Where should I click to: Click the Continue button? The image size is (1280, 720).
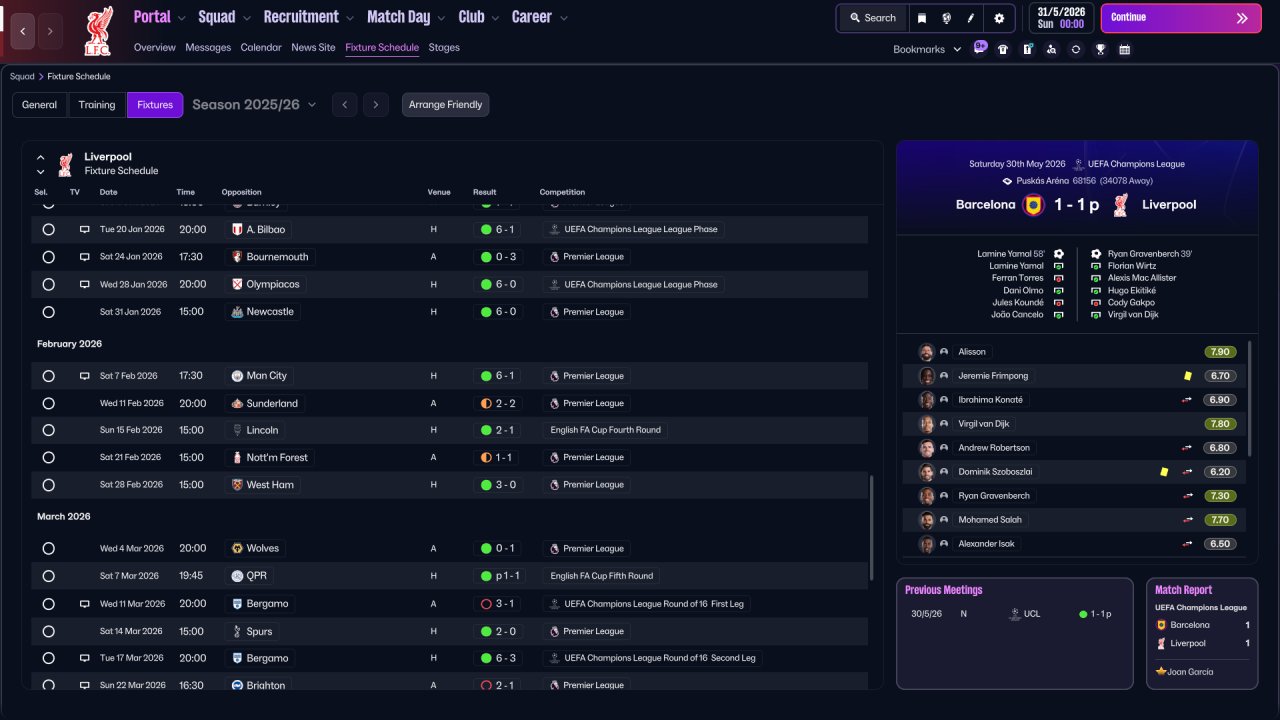(x=1181, y=18)
